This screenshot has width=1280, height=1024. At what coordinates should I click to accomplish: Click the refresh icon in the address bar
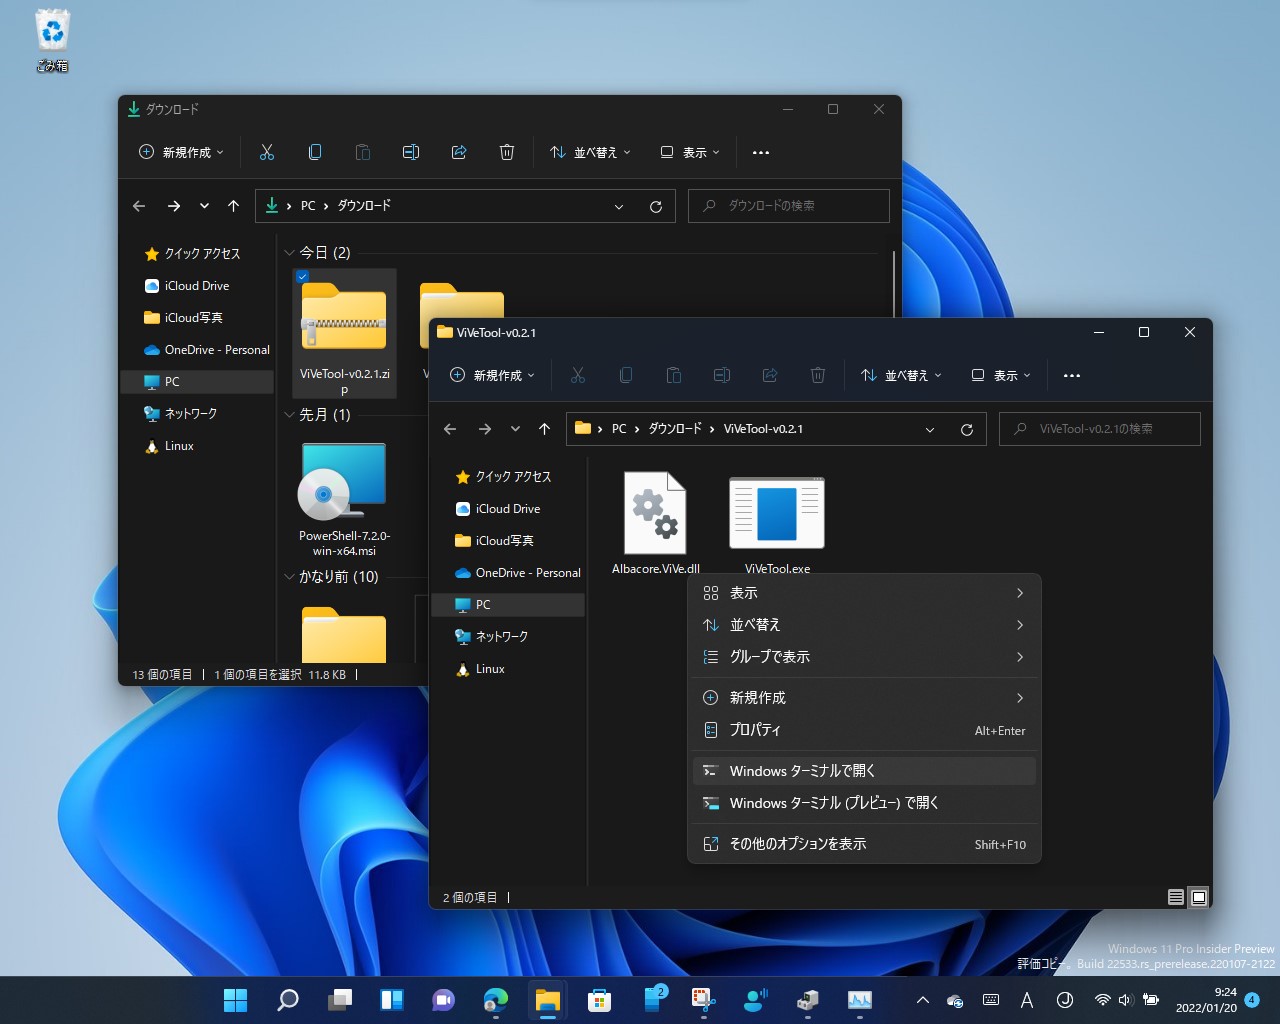tap(966, 429)
